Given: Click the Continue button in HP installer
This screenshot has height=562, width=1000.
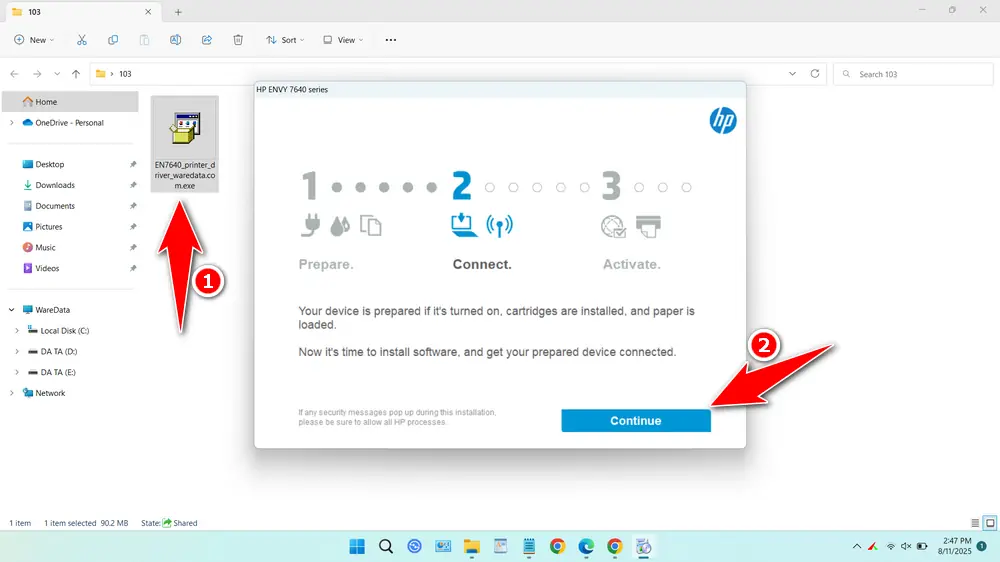Looking at the screenshot, I should [x=636, y=420].
